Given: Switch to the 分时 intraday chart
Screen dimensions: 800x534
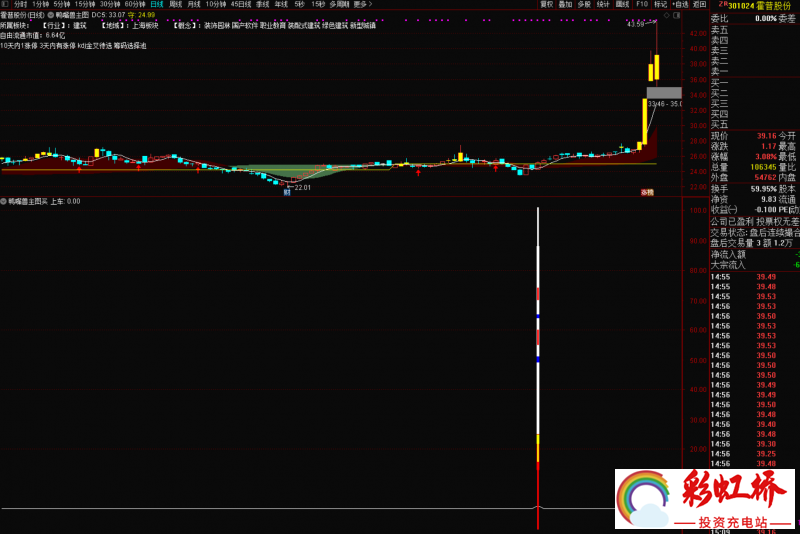Looking at the screenshot, I should click(20, 4).
